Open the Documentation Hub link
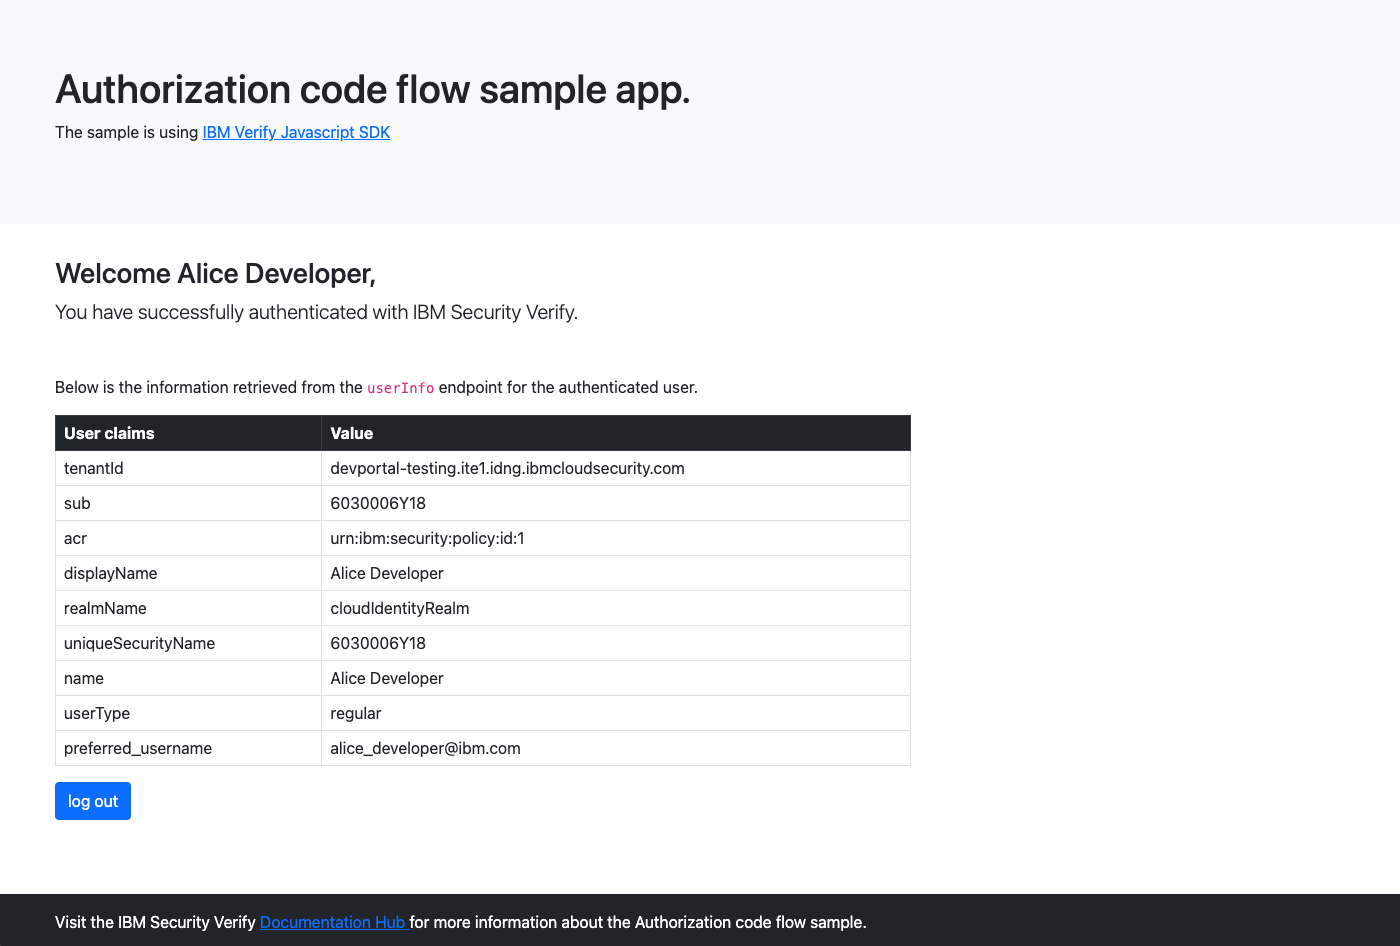Image resolution: width=1400 pixels, height=946 pixels. coord(332,922)
